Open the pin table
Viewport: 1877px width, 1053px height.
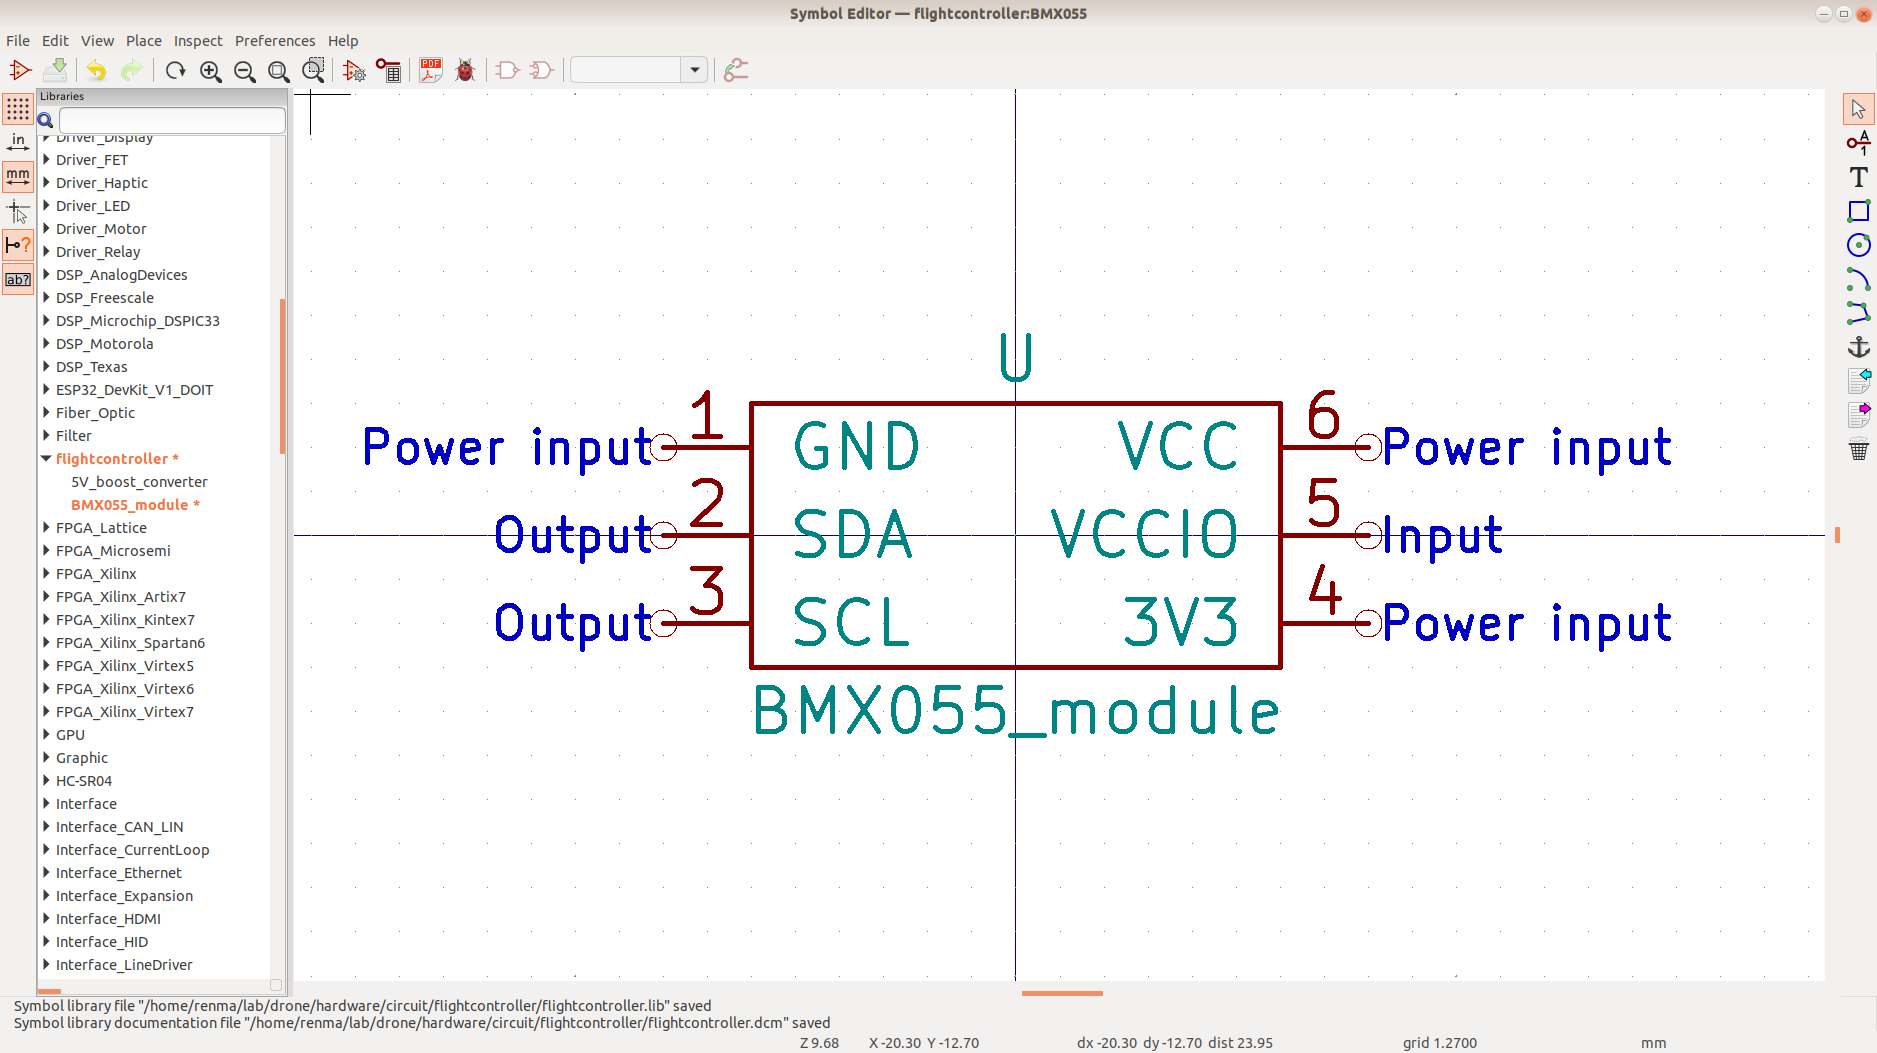(x=388, y=70)
